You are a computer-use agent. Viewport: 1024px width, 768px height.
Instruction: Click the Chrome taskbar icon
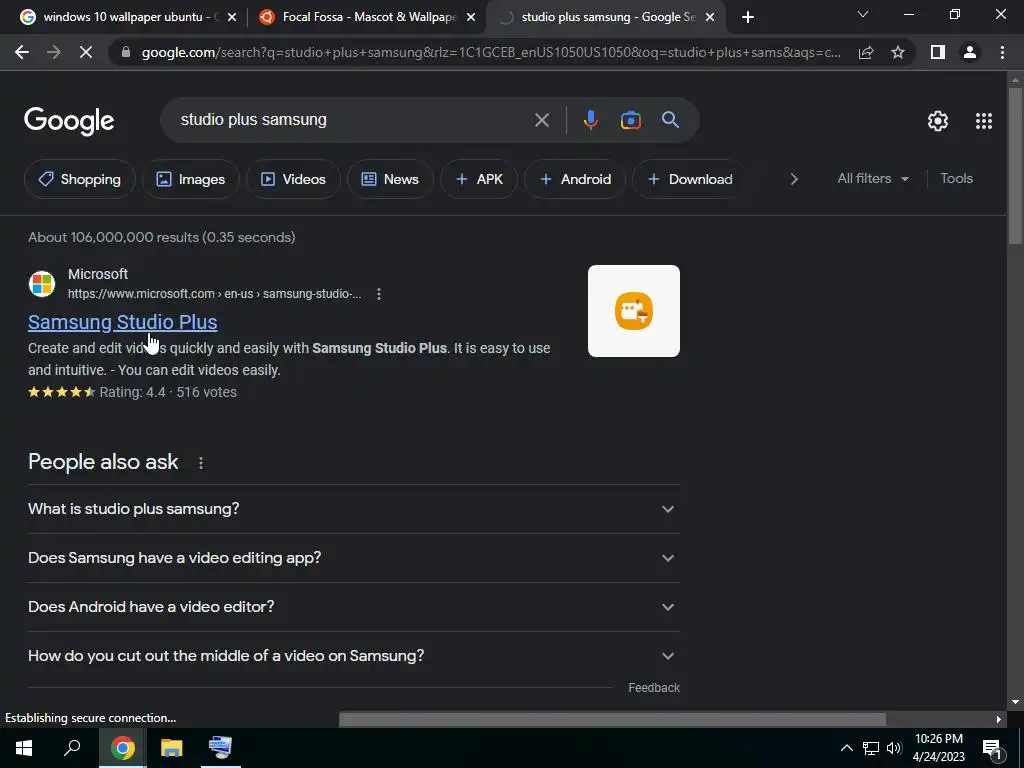122,748
